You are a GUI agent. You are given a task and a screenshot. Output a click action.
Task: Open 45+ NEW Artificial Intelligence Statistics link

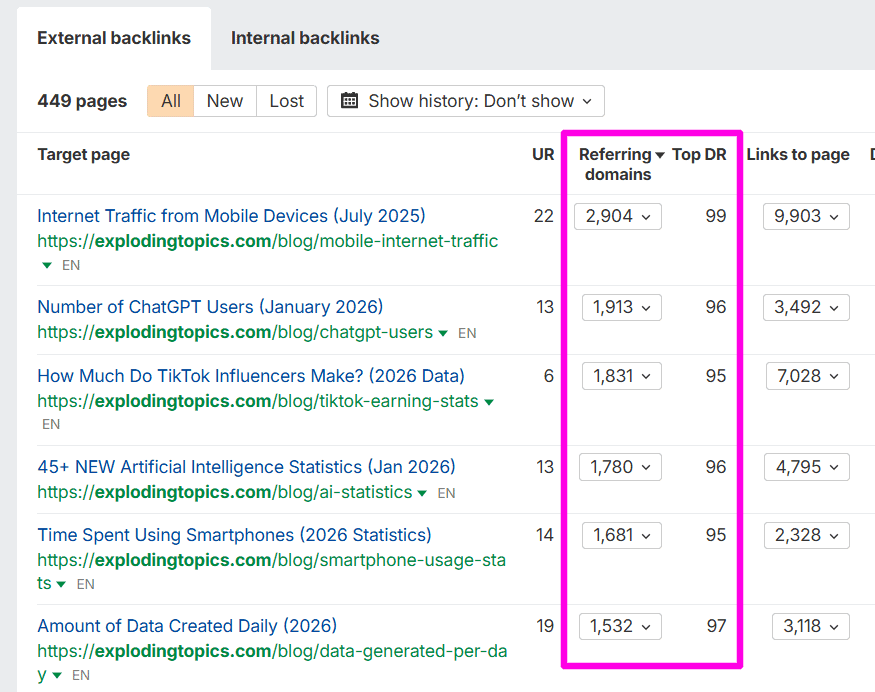coord(247,467)
